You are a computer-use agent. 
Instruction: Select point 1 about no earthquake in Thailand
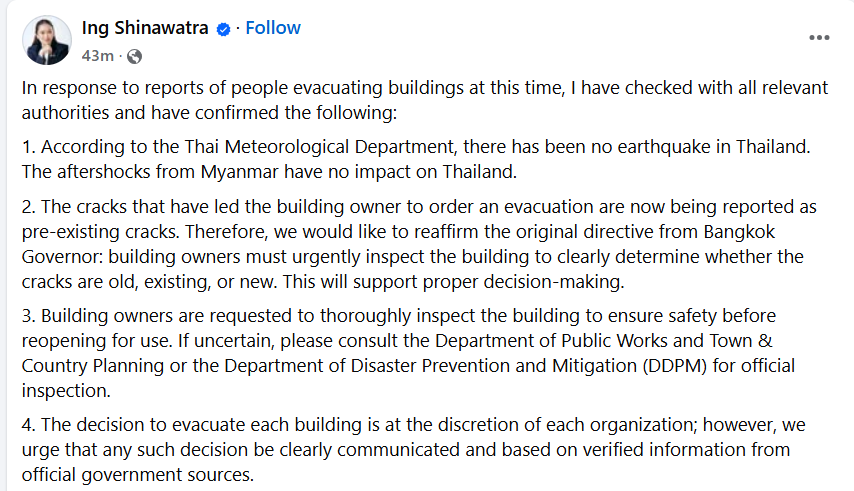click(x=416, y=159)
